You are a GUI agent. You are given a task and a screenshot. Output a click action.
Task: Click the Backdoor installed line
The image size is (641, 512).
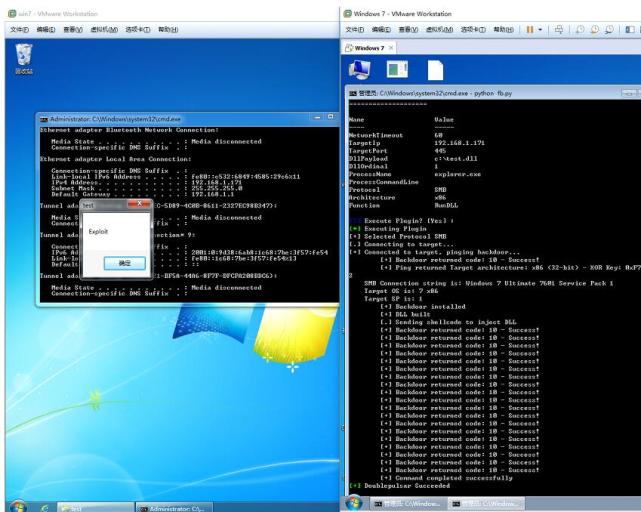[423, 307]
